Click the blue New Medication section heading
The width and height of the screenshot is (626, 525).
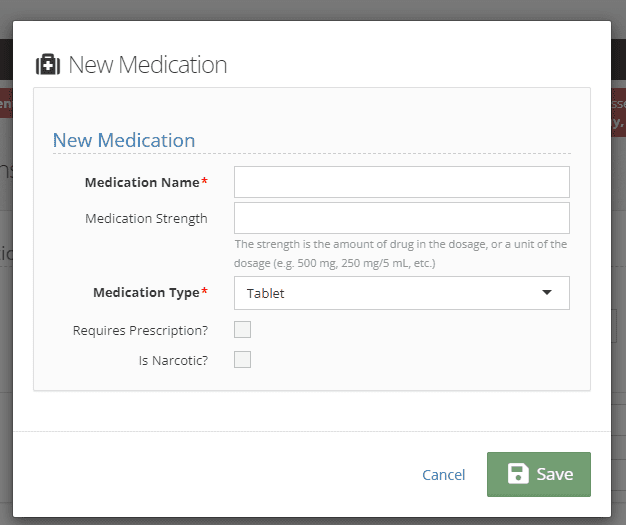124,140
